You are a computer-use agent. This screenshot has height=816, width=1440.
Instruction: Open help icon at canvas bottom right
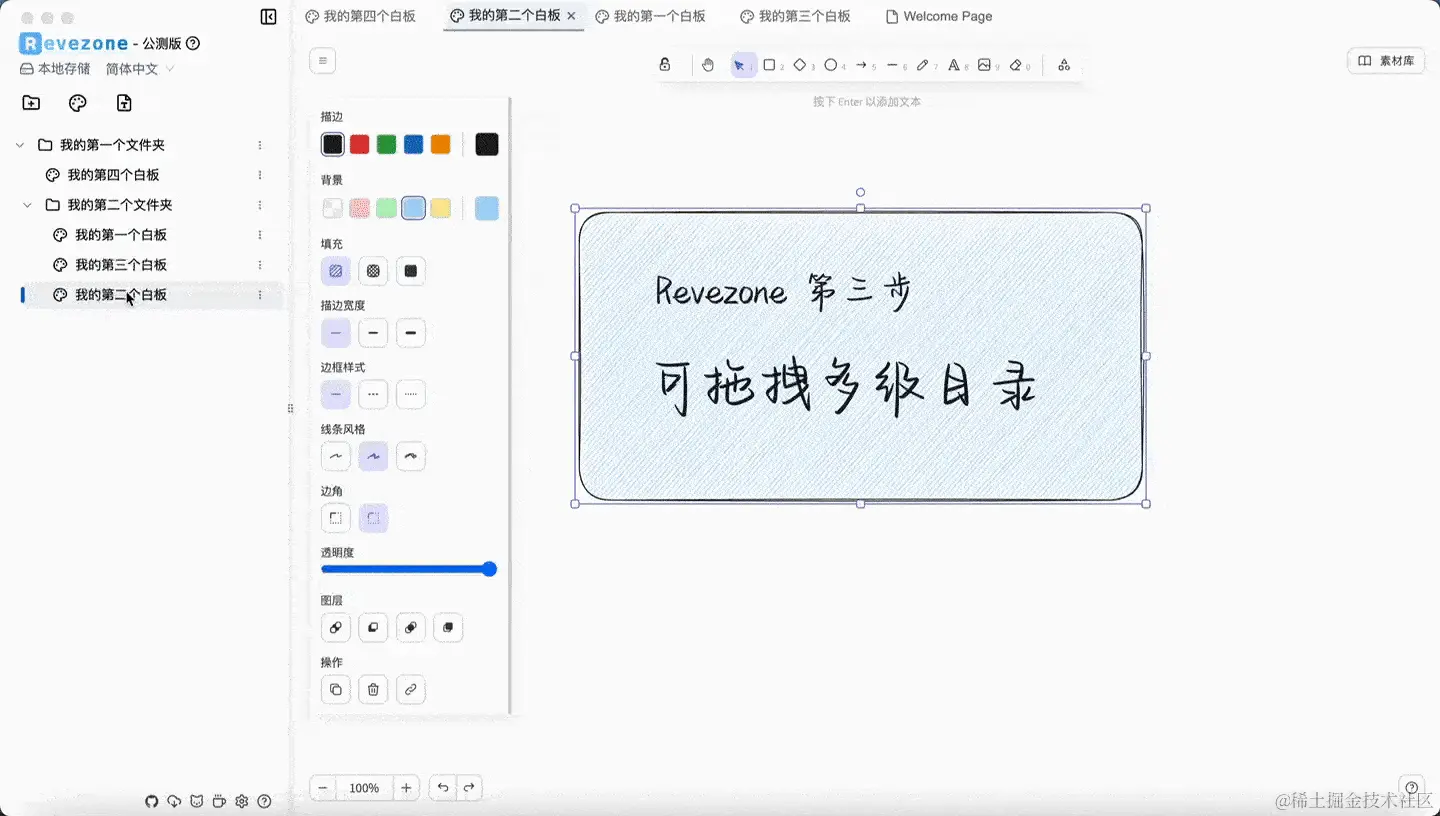(x=1412, y=787)
